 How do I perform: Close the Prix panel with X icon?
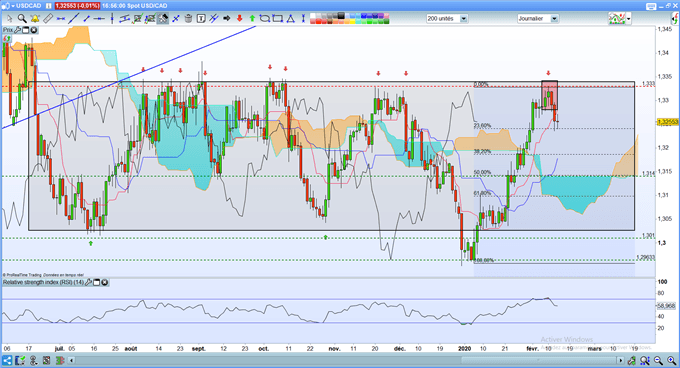tap(33, 30)
